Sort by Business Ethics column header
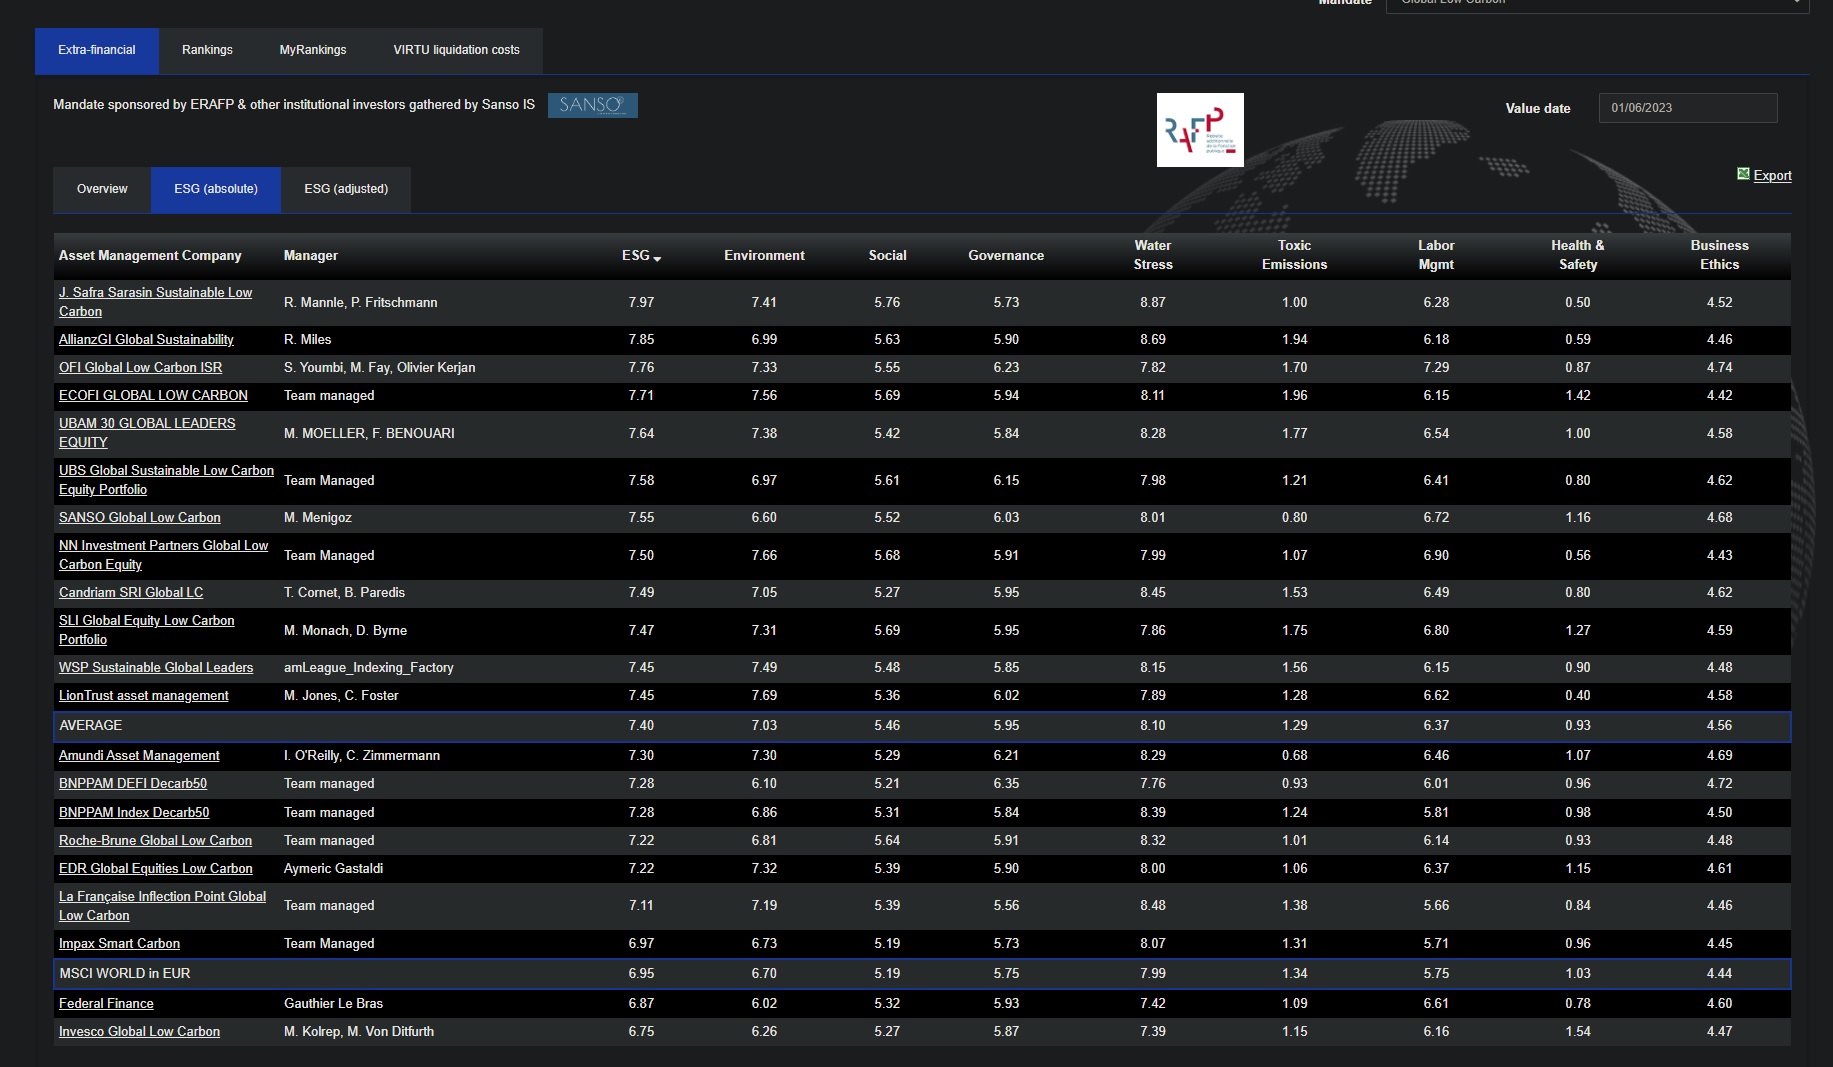 coord(1719,255)
